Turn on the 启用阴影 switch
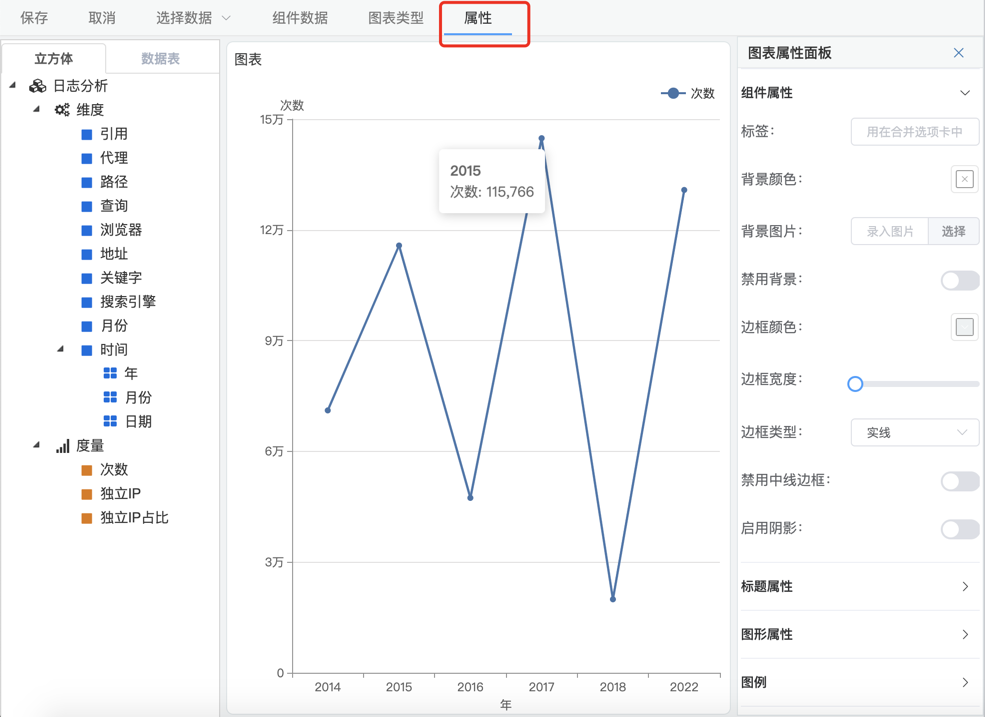Viewport: 985px width, 717px height. [x=959, y=529]
